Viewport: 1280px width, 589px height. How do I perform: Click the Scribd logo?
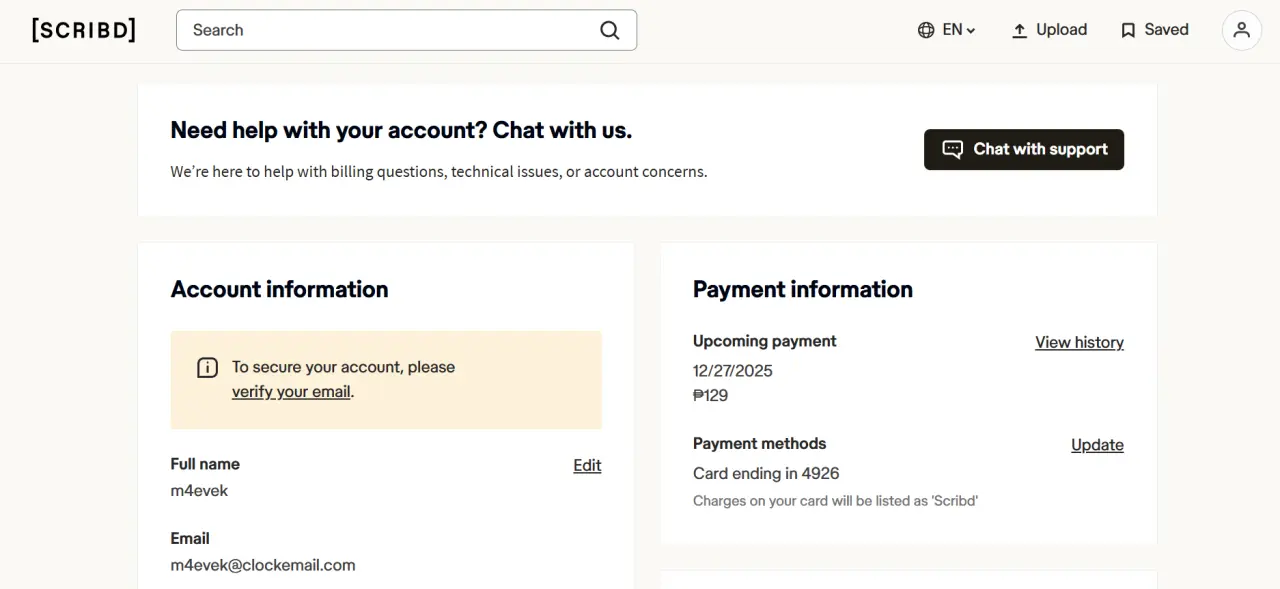click(84, 30)
